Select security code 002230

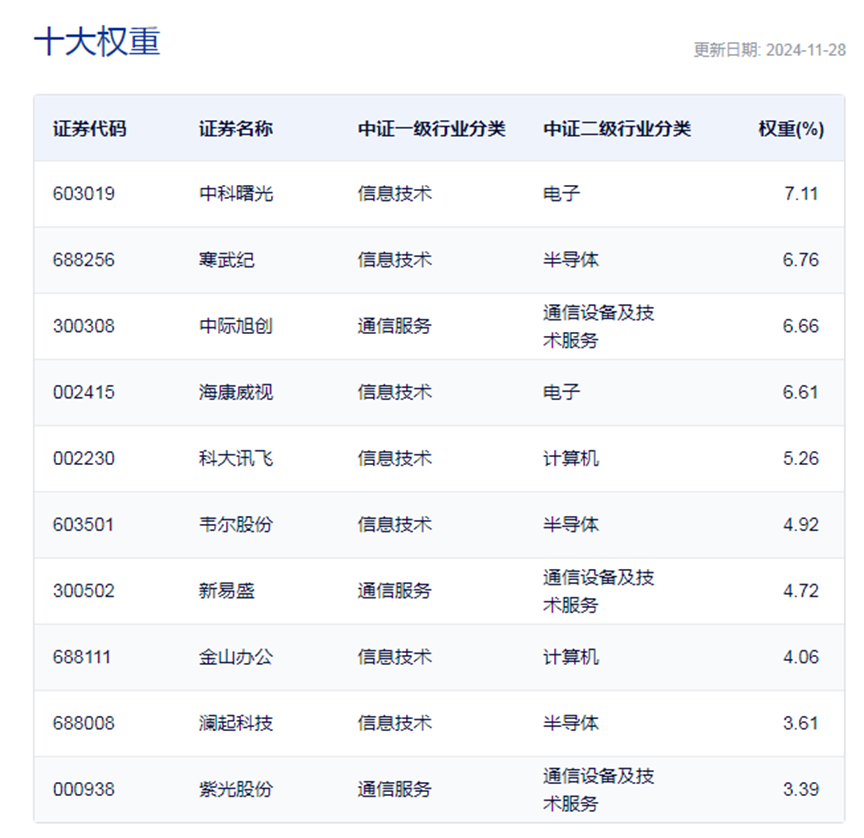click(x=84, y=458)
